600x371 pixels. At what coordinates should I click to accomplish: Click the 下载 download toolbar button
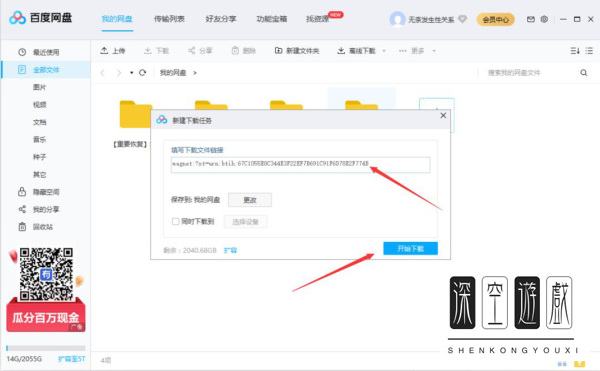click(x=157, y=50)
